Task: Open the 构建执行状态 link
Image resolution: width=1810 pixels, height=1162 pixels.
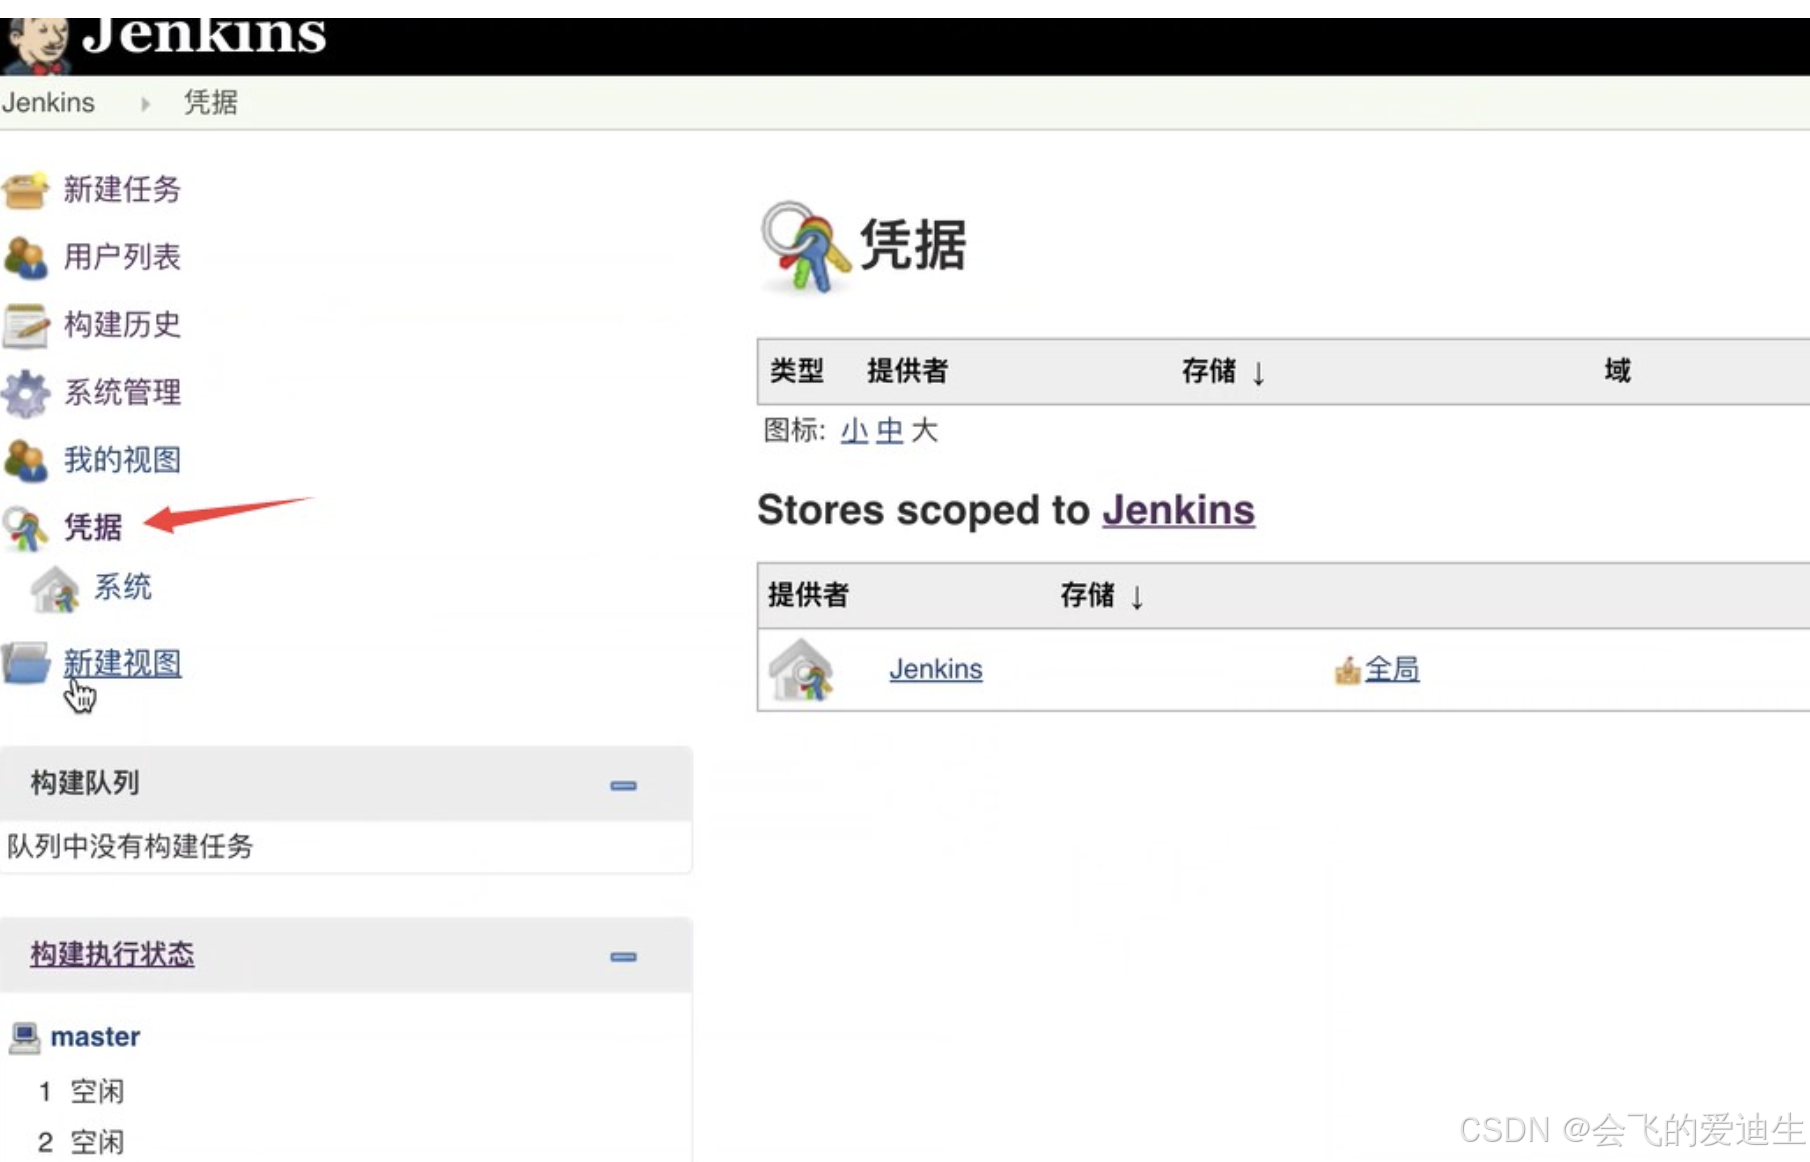Action: tap(112, 954)
